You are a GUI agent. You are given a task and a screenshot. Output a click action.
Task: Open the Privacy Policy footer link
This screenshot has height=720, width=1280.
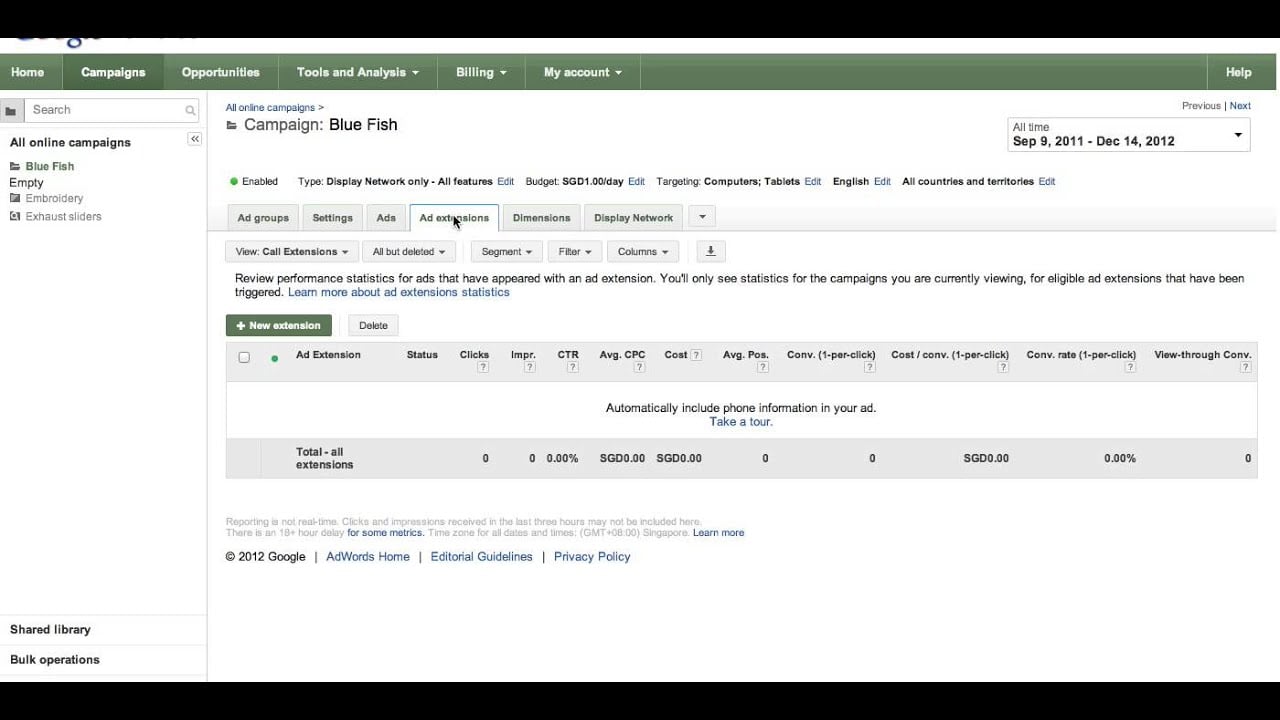point(592,557)
